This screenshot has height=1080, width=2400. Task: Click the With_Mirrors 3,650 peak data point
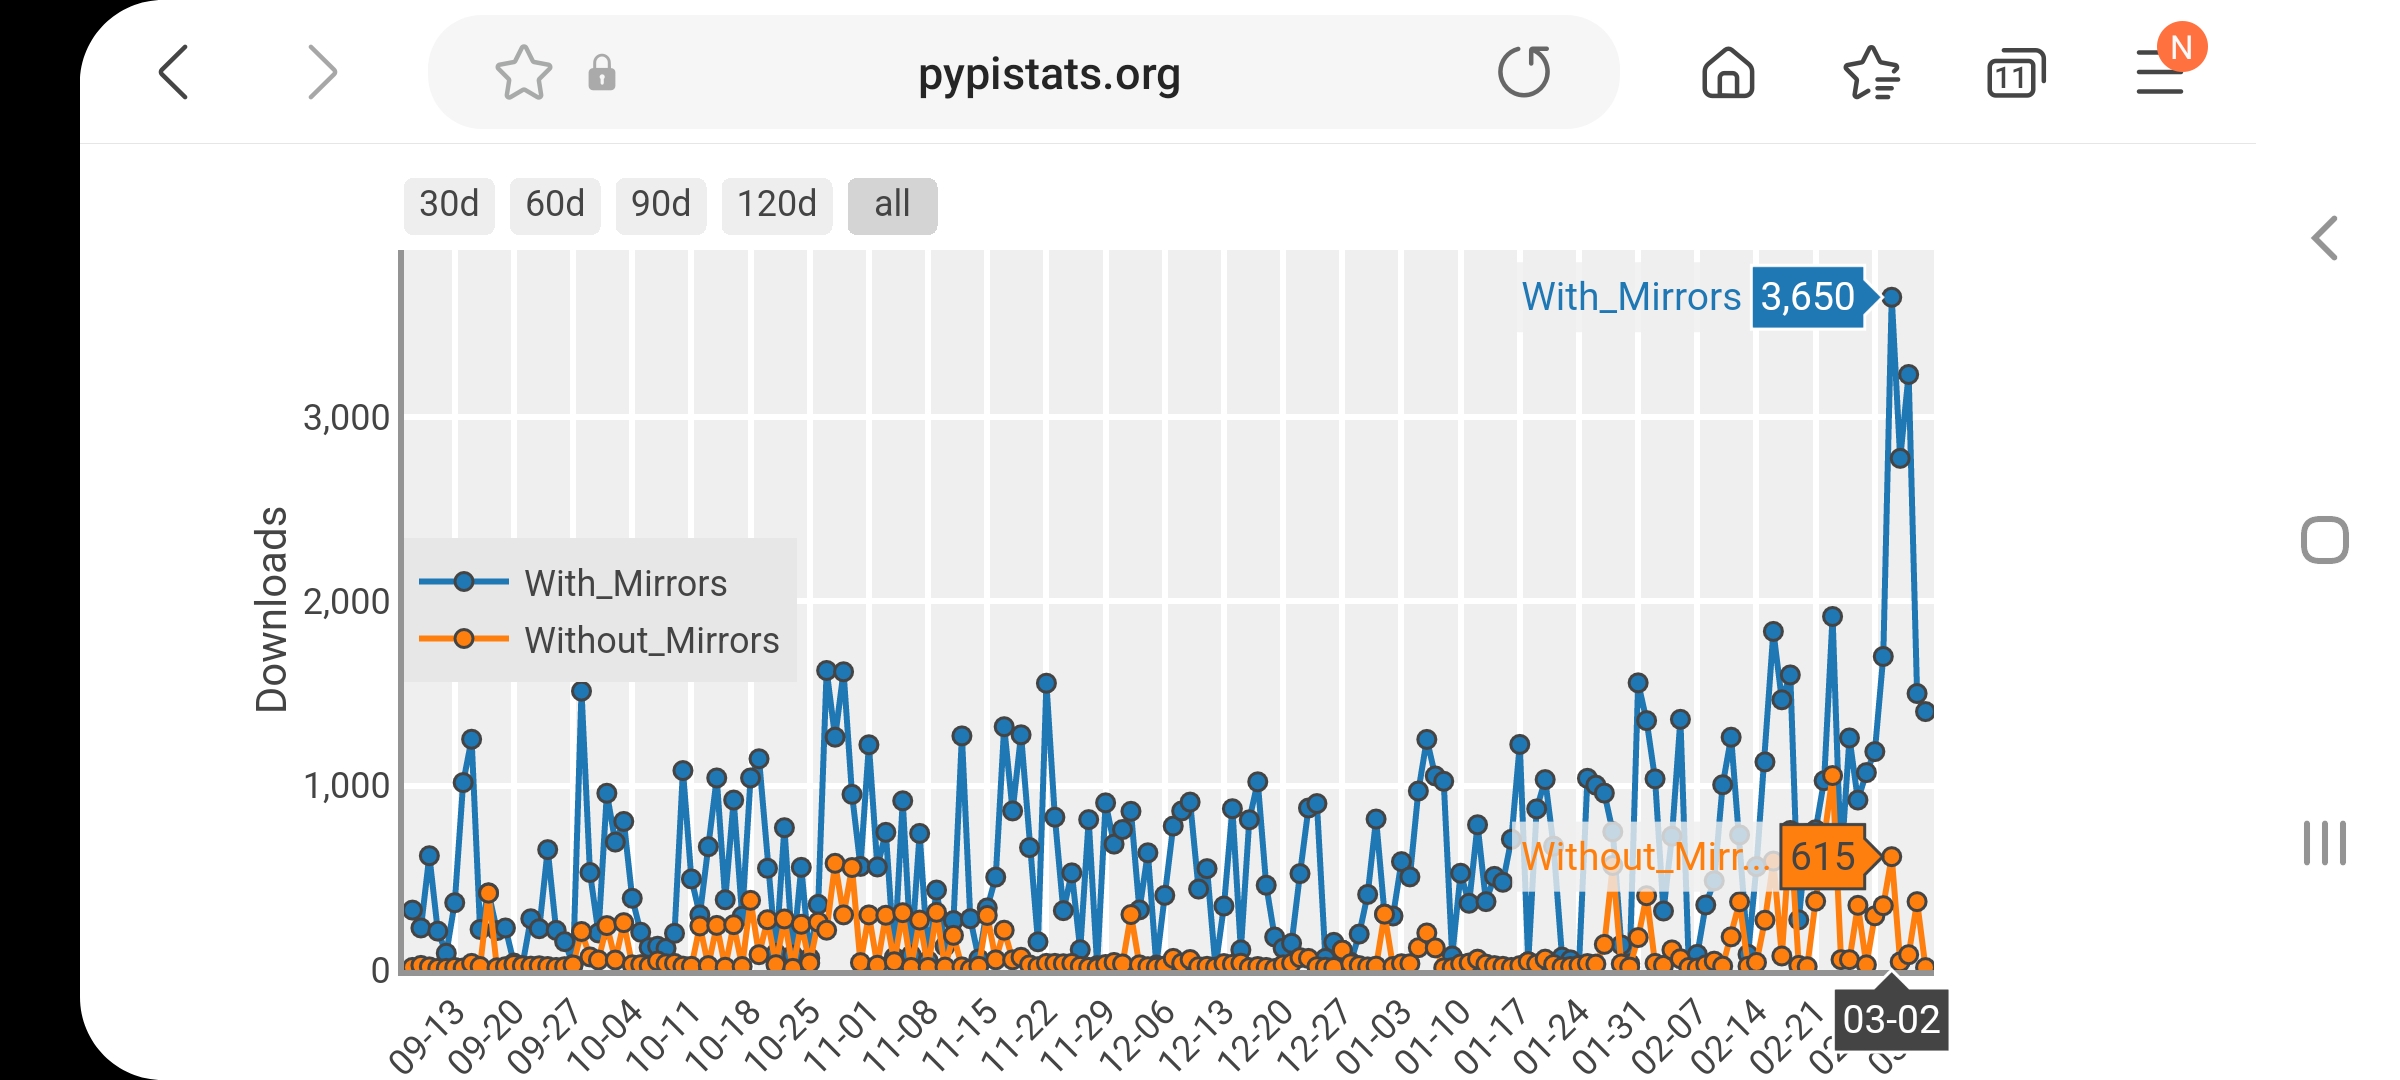(x=1891, y=297)
